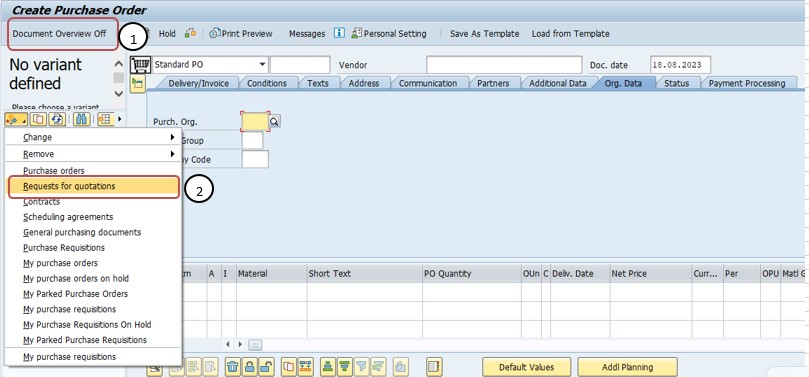This screenshot has width=809, height=377.
Task: Switch to the Delivery/Invoice tab
Action: [198, 83]
